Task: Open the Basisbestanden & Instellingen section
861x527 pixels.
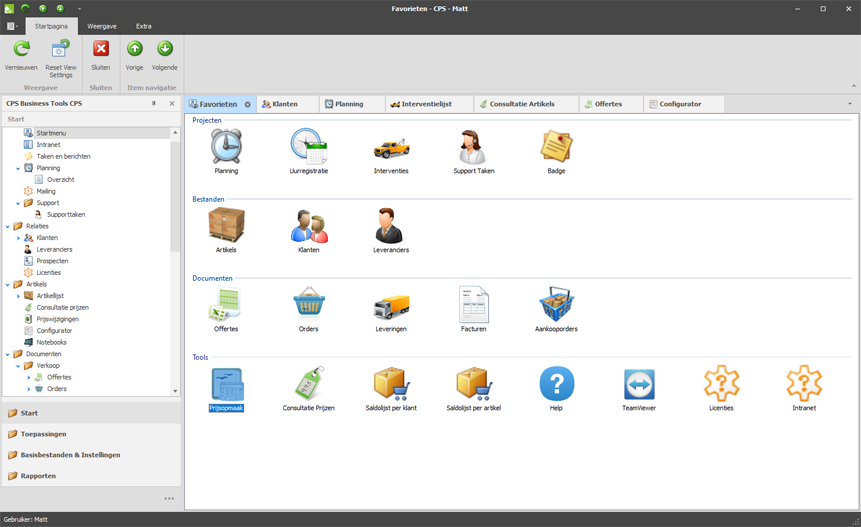Action: click(70, 455)
